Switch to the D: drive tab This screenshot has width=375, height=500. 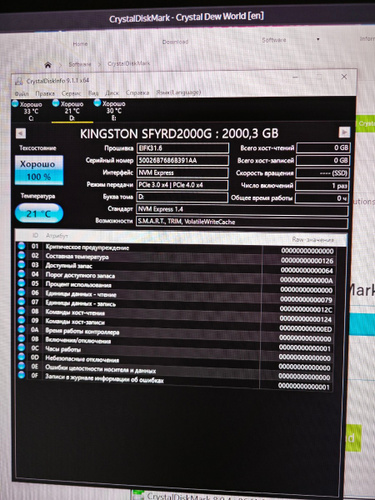pos(72,111)
